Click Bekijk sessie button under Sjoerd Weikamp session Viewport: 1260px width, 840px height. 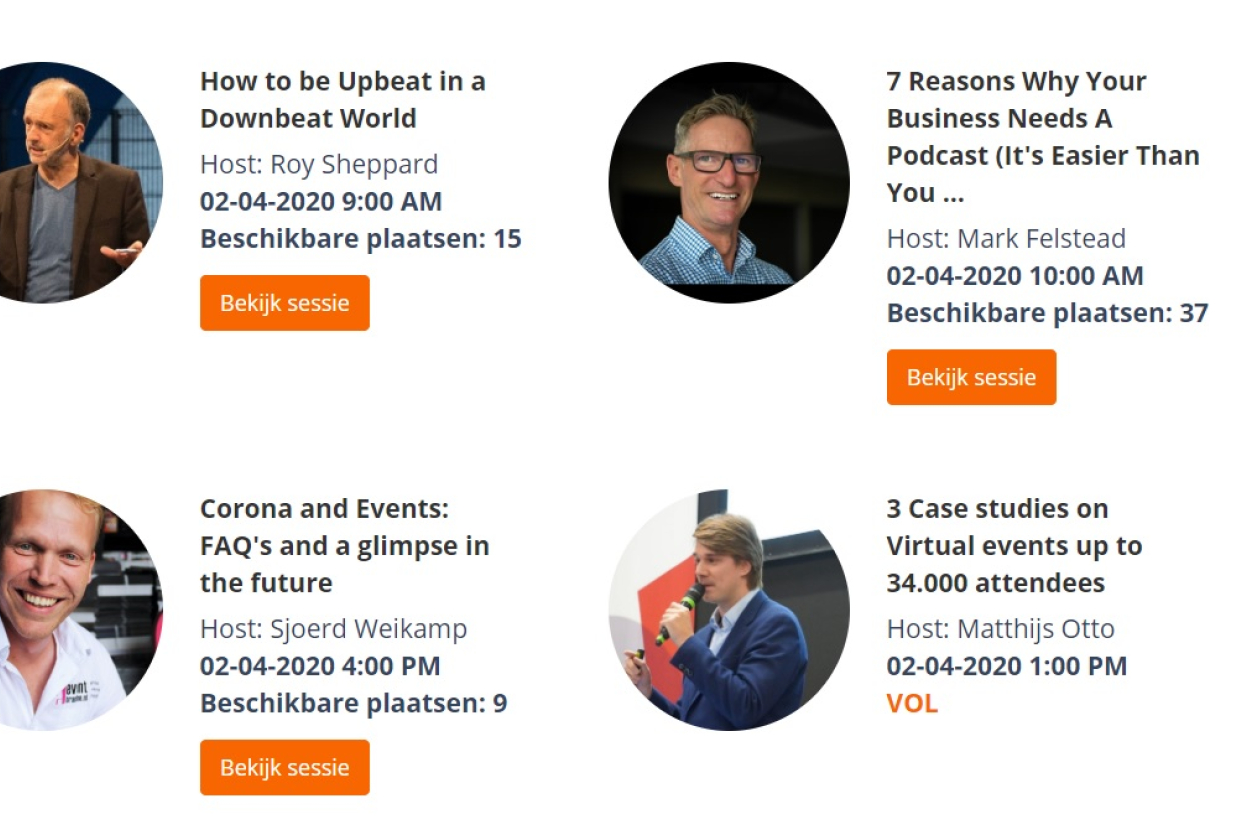pos(285,767)
